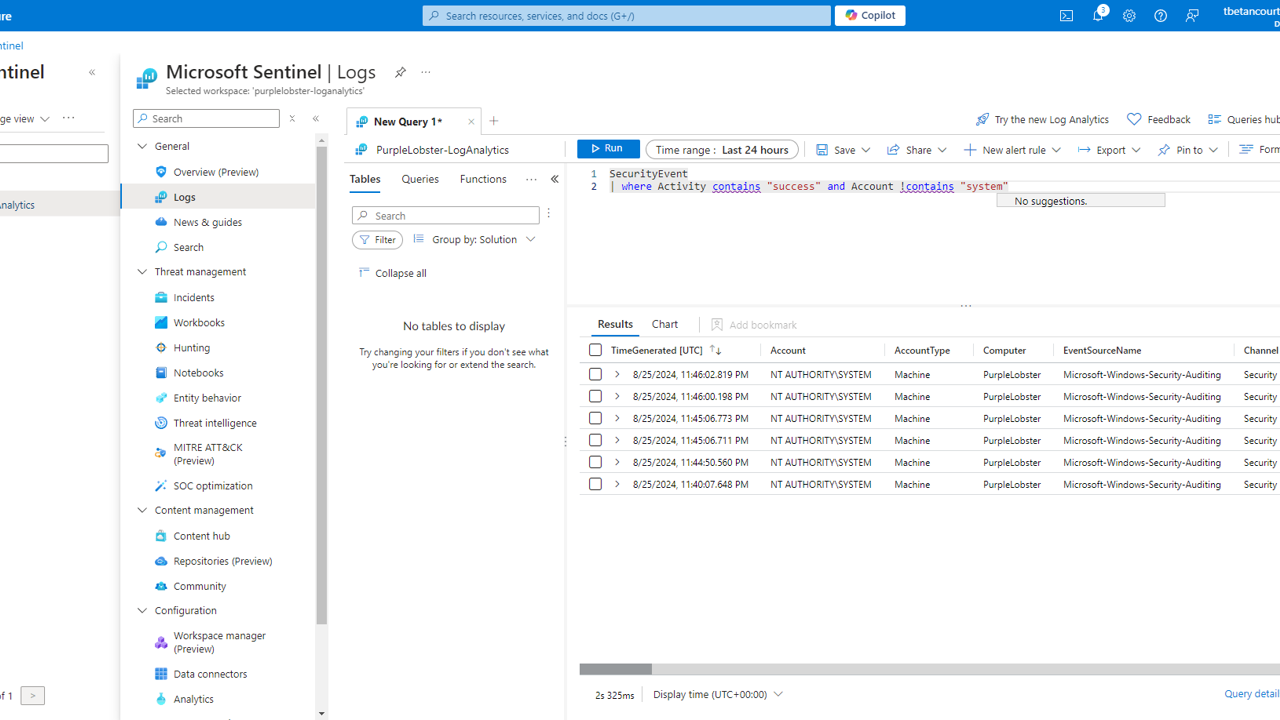Open more options ellipsis beside pin icon
The image size is (1280, 720).
[x=426, y=72]
